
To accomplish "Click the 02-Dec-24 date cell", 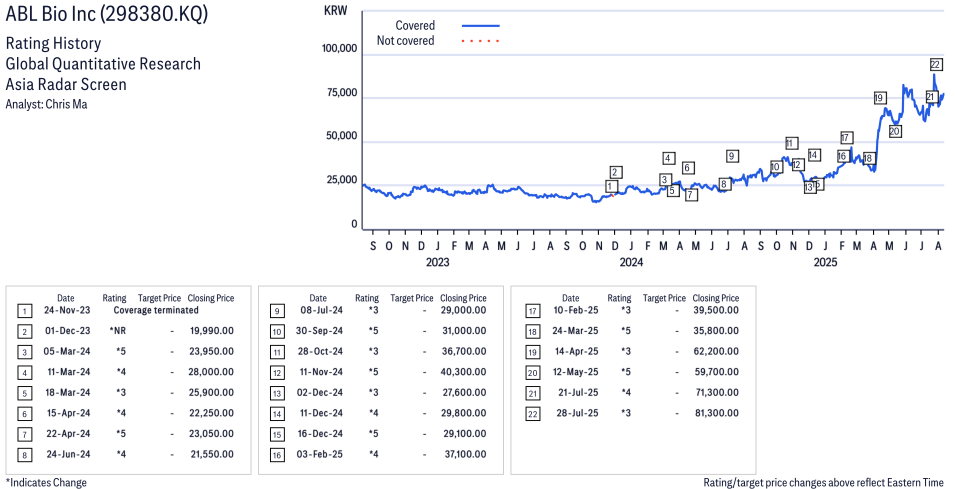I will pyautogui.click(x=320, y=393).
